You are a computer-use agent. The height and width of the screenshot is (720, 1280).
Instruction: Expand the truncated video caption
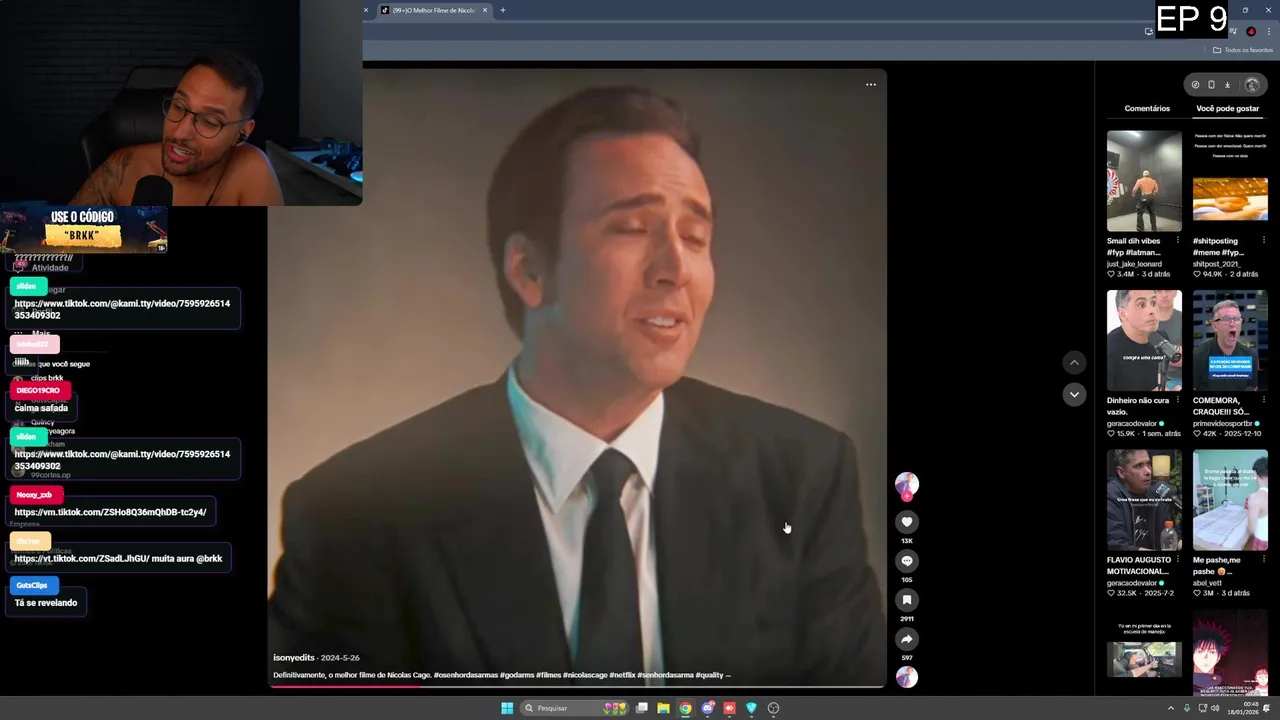728,675
